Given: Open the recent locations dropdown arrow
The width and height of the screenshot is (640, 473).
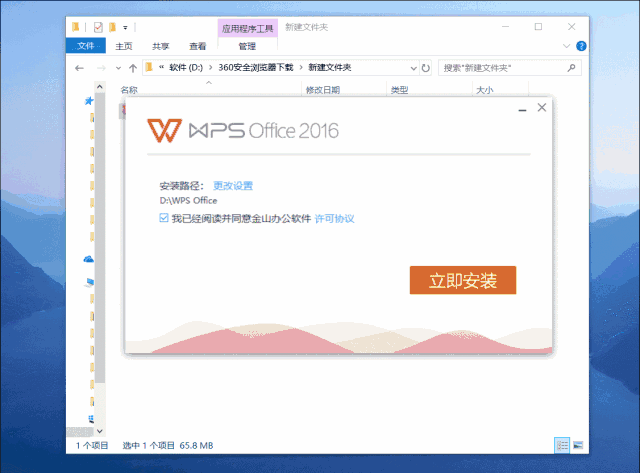Looking at the screenshot, I should click(x=118, y=68).
